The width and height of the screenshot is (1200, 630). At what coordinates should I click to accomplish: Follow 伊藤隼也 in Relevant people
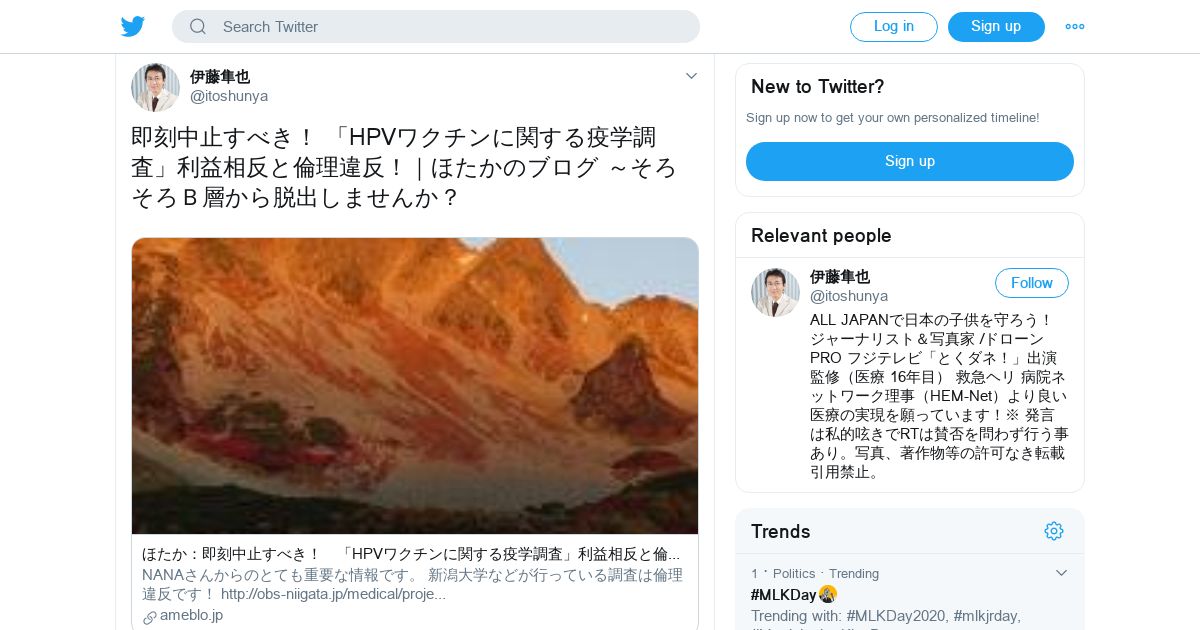(1032, 283)
